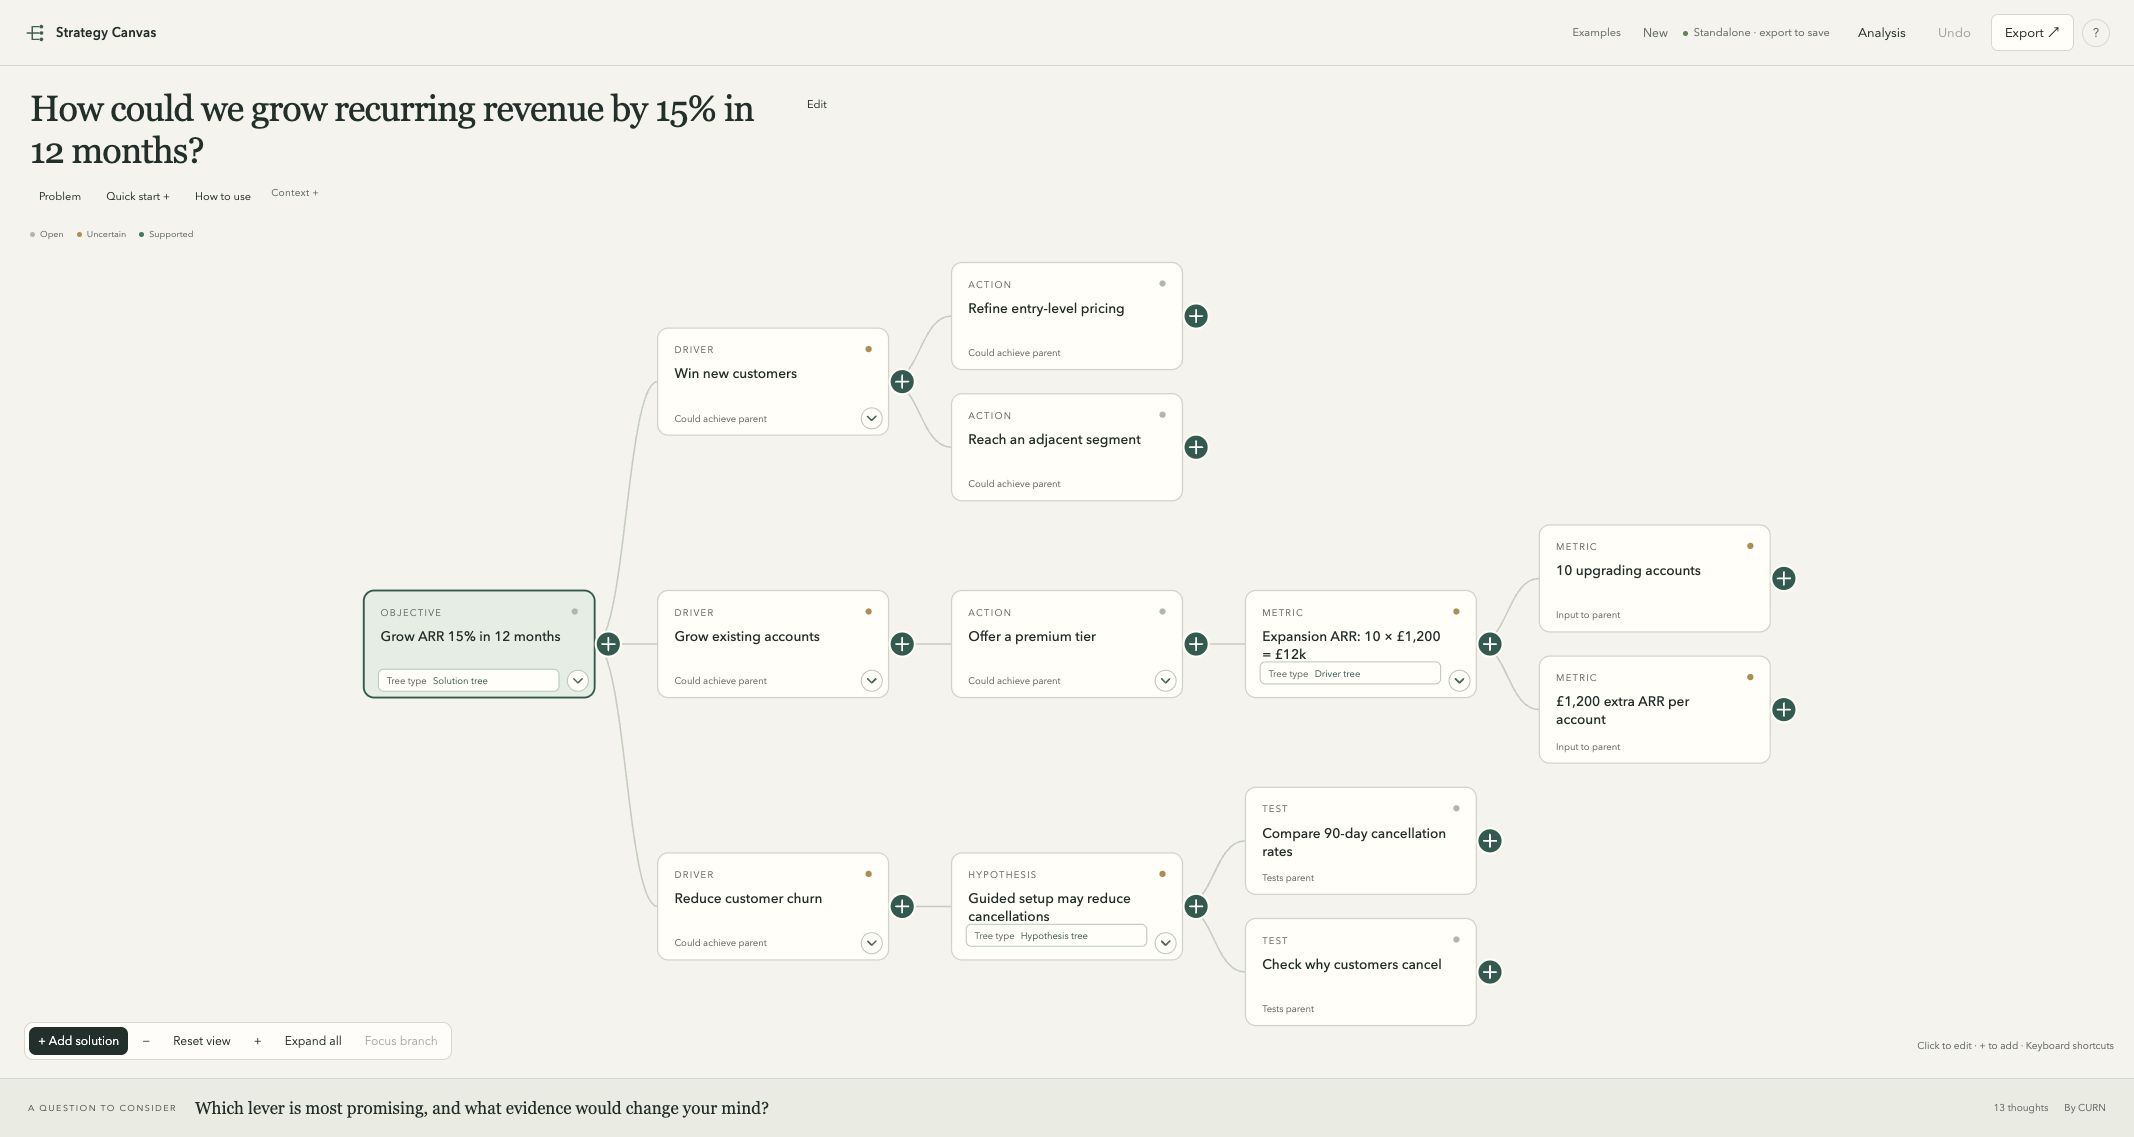Screen dimensions: 2134x1137
Task: Open the help question mark icon
Action: point(2096,33)
